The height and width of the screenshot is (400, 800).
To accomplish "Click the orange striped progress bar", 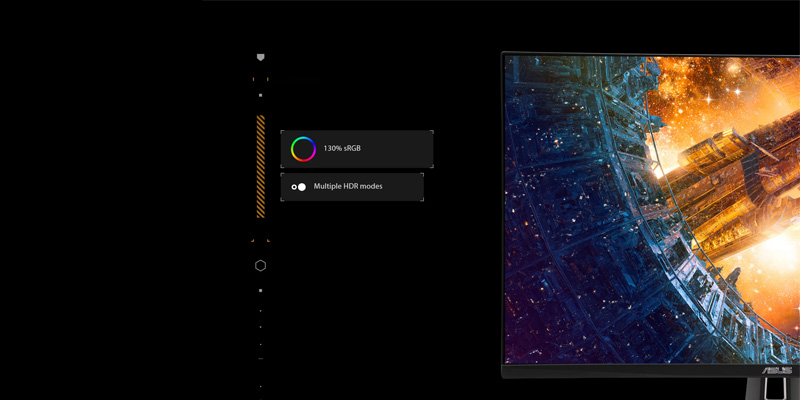I will click(261, 167).
